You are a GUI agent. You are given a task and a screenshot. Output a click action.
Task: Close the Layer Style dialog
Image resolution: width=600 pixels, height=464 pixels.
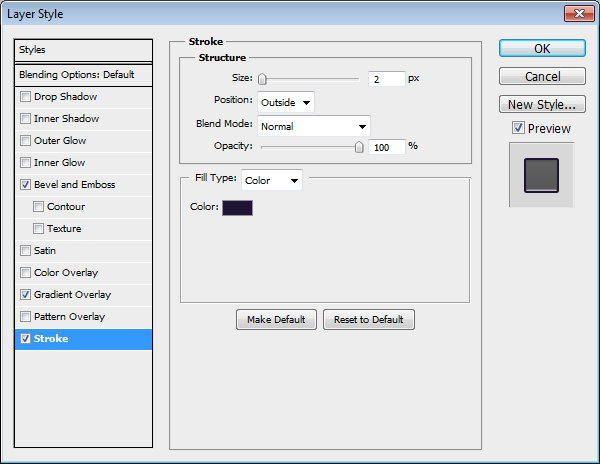tap(579, 14)
